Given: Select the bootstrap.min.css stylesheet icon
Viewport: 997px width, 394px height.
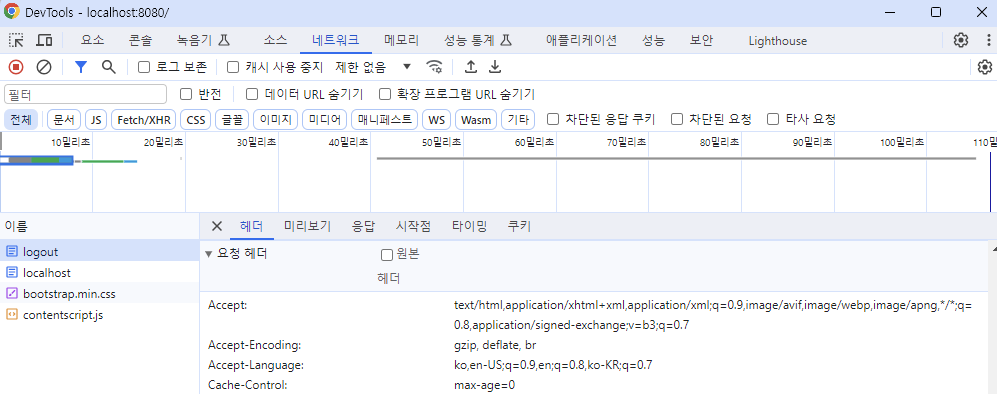Looking at the screenshot, I should click(x=12, y=294).
